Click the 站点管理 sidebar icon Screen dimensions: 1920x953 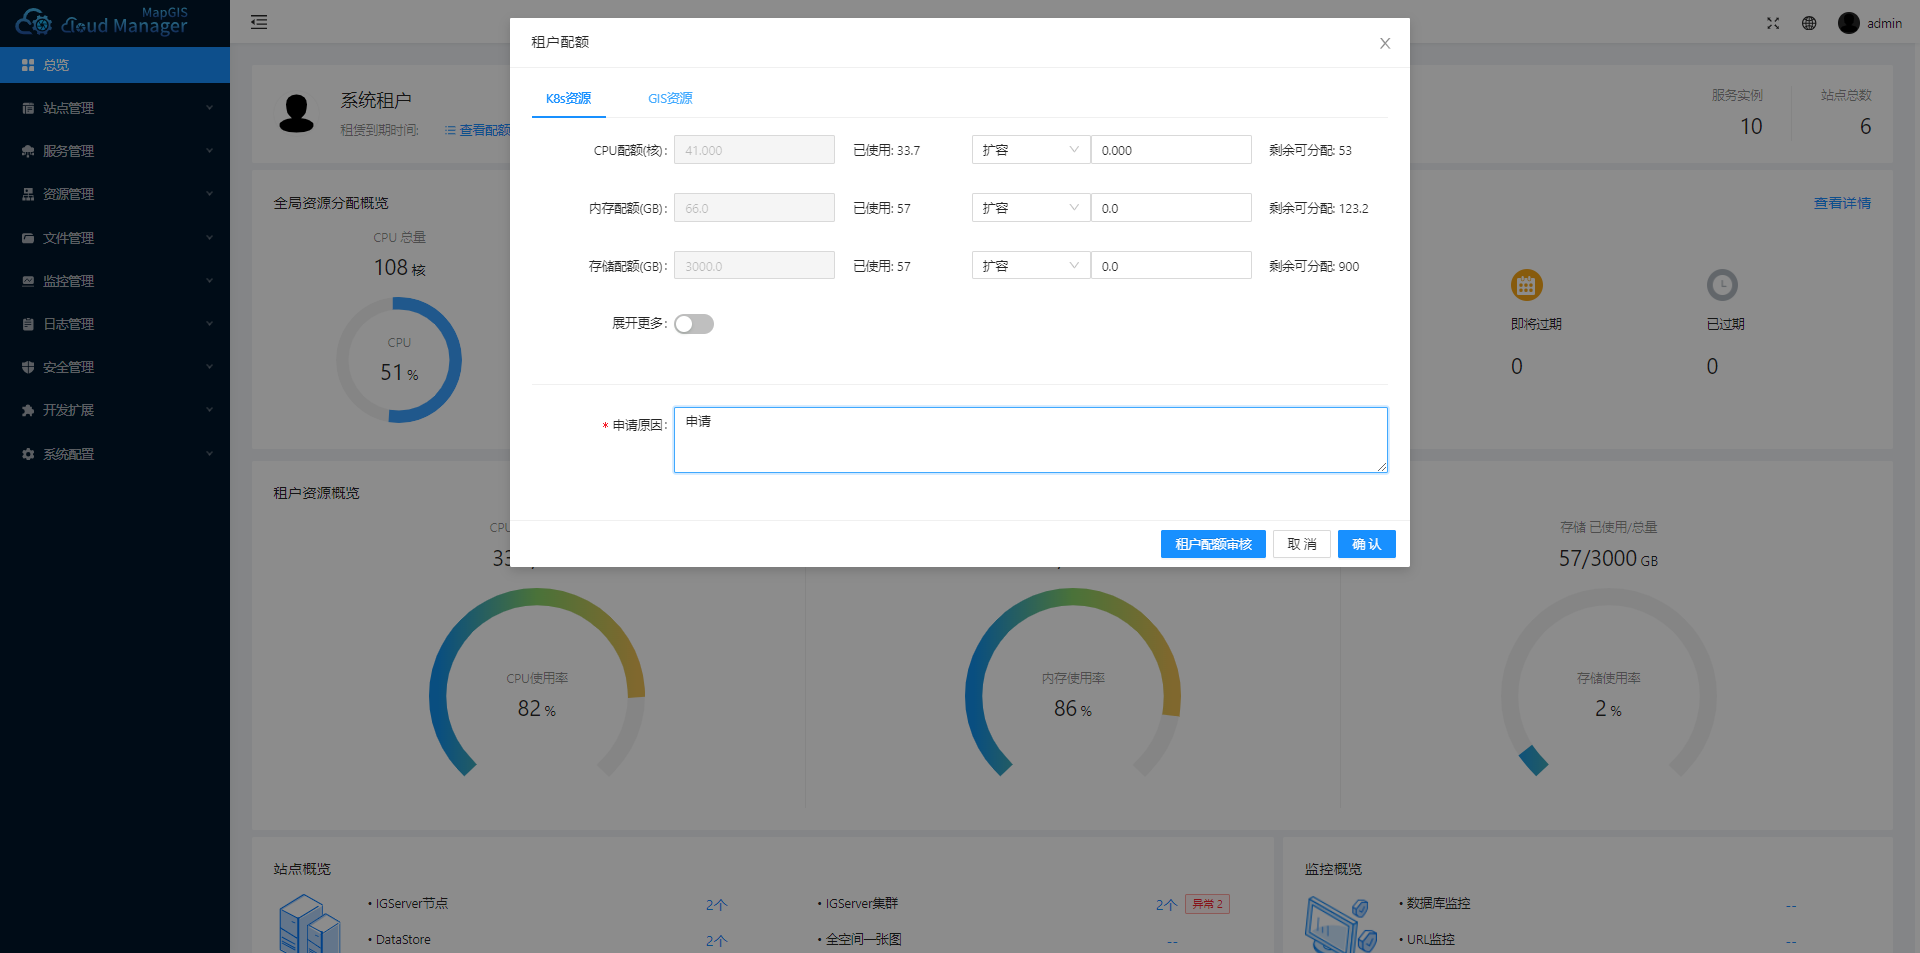[x=28, y=108]
